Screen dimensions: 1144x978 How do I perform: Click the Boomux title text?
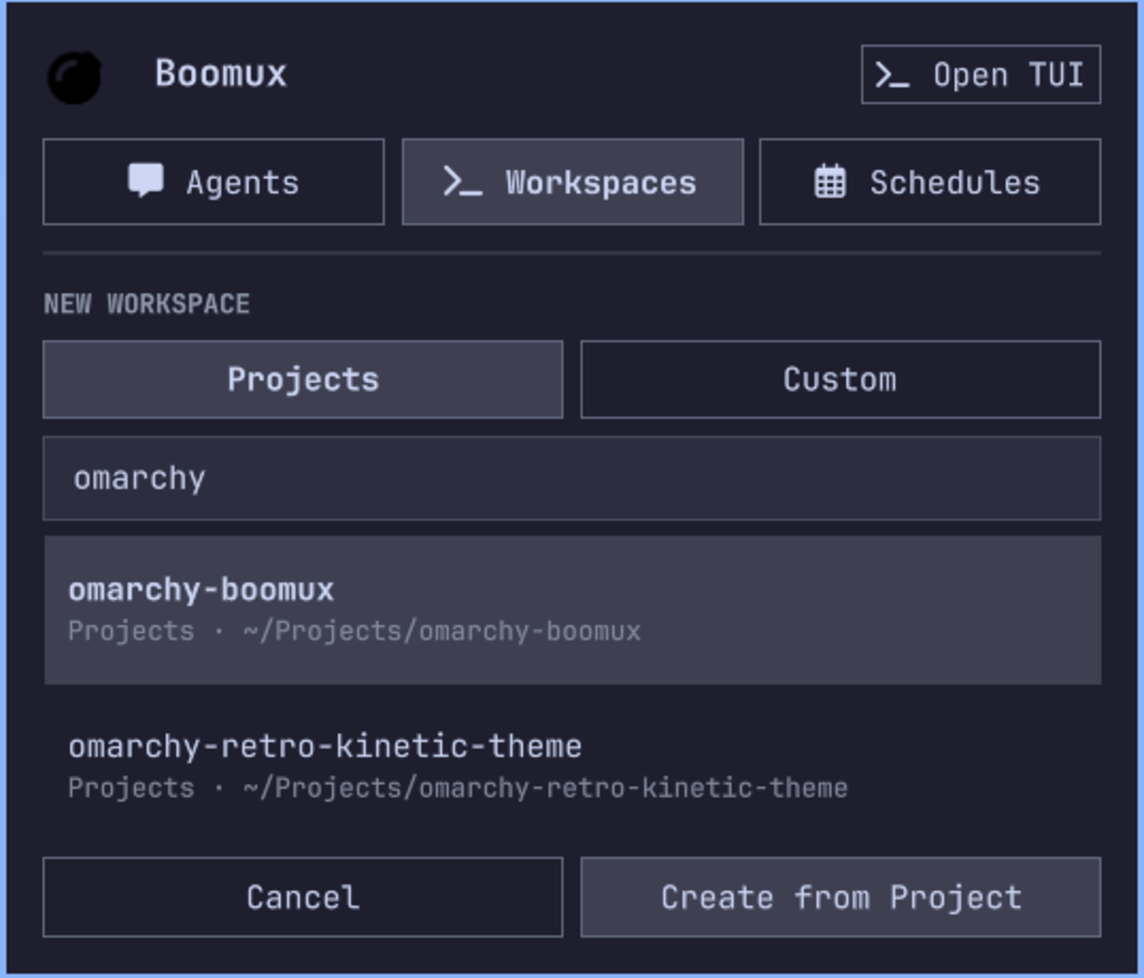[221, 74]
